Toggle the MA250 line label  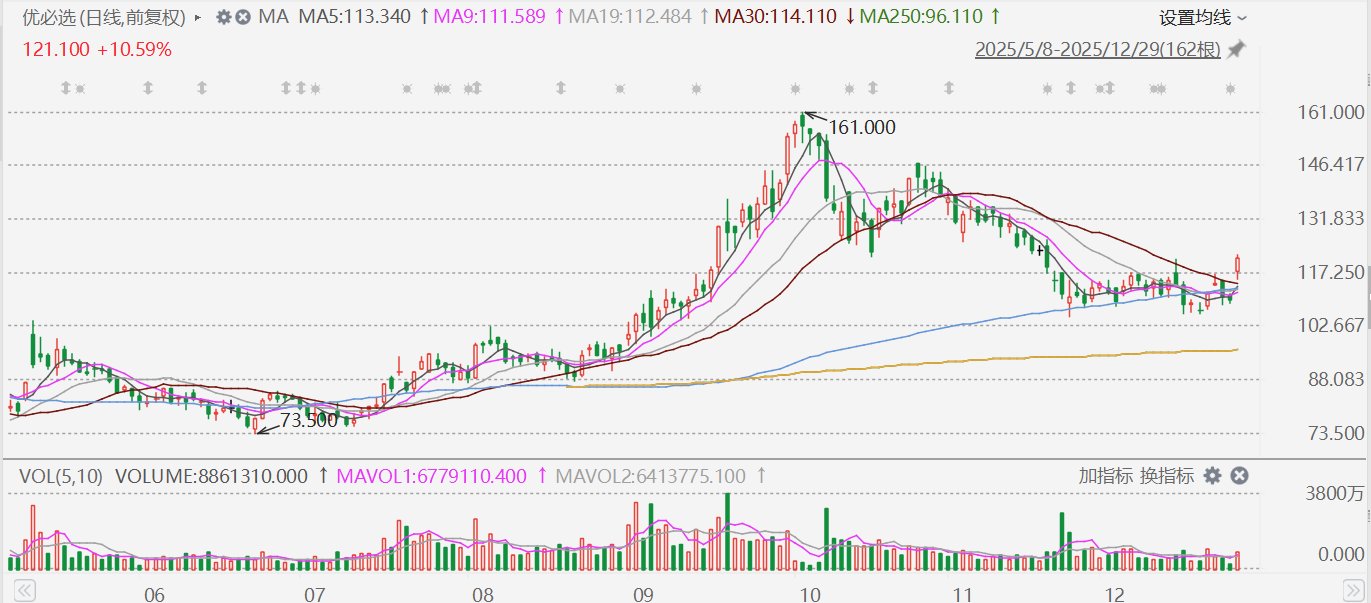(926, 17)
